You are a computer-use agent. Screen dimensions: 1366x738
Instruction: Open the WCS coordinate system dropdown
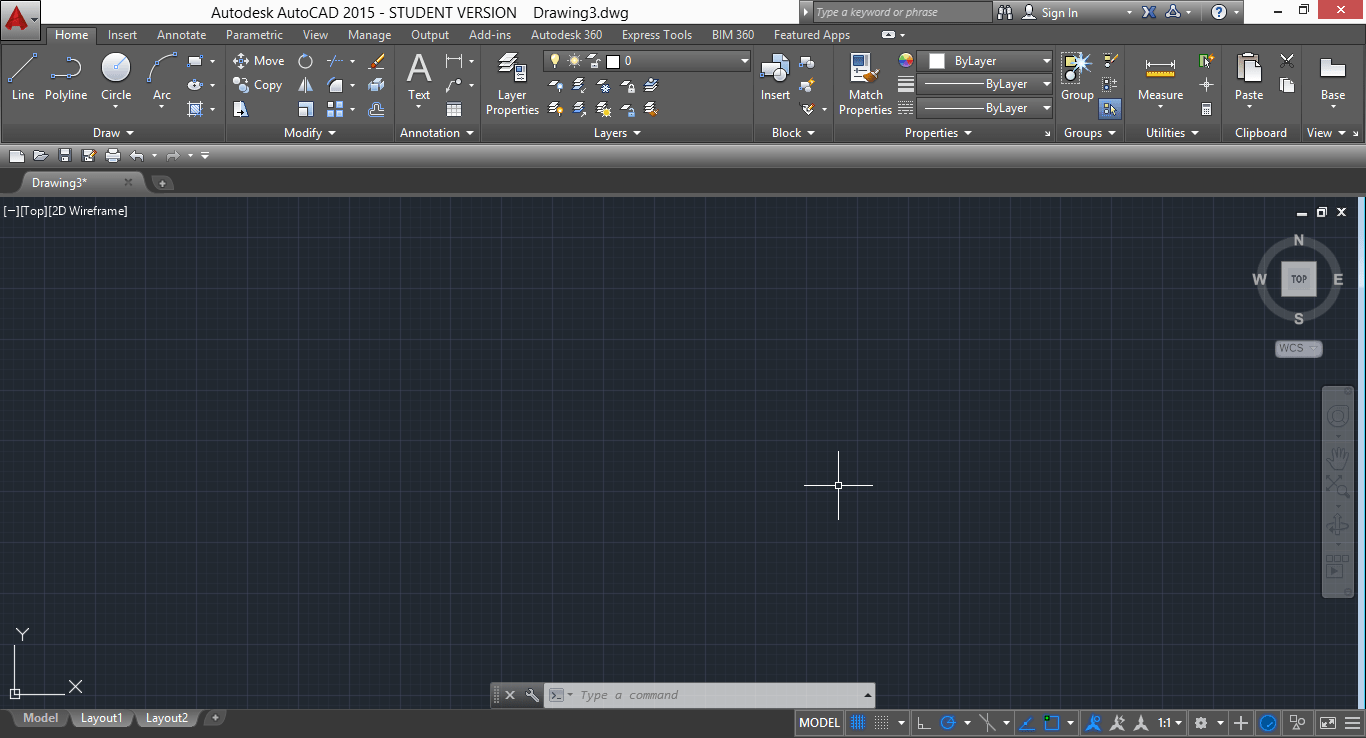click(1299, 348)
